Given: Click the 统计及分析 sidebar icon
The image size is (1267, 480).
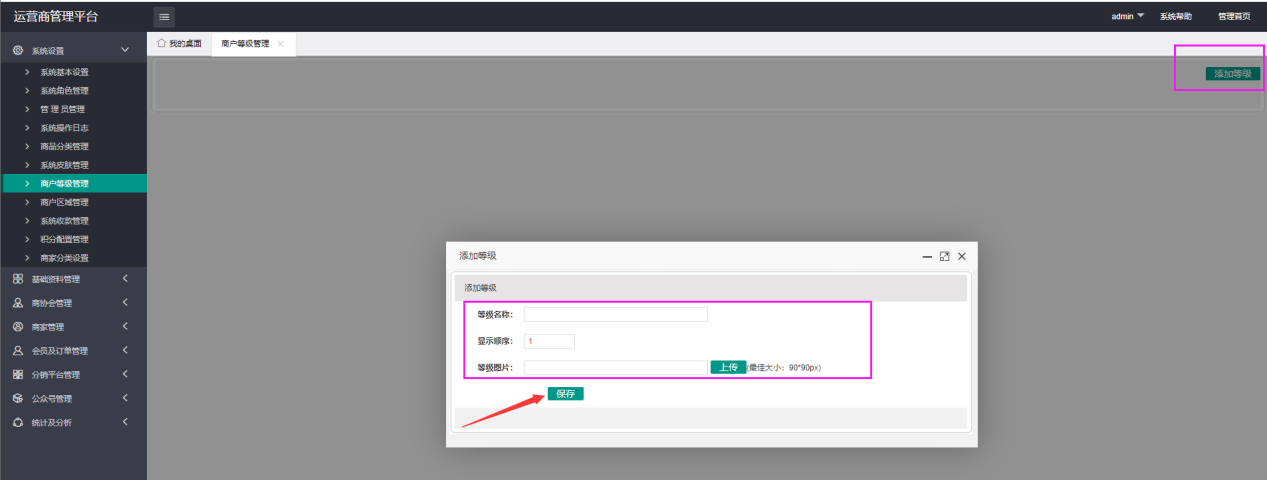Looking at the screenshot, I should pyautogui.click(x=18, y=422).
